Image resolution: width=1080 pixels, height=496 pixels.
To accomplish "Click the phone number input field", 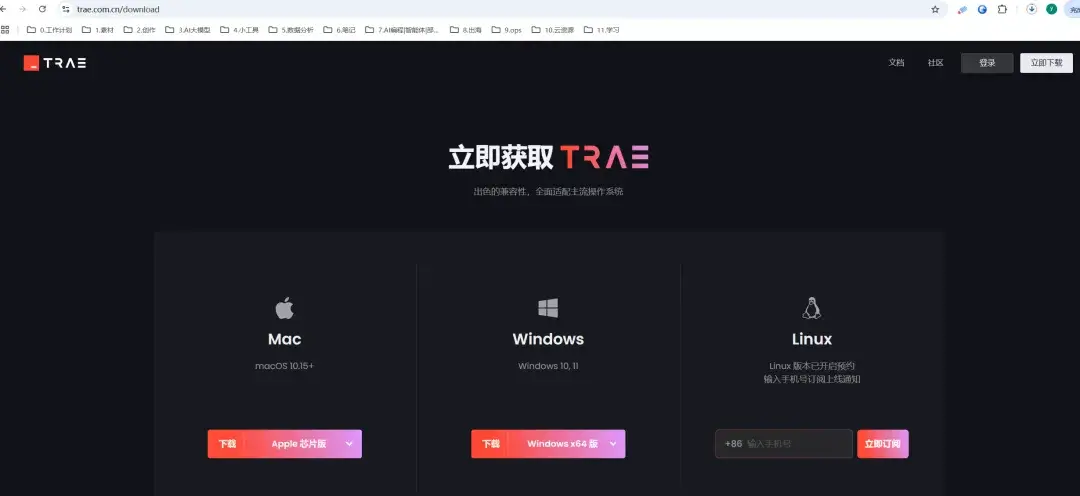I will [784, 444].
